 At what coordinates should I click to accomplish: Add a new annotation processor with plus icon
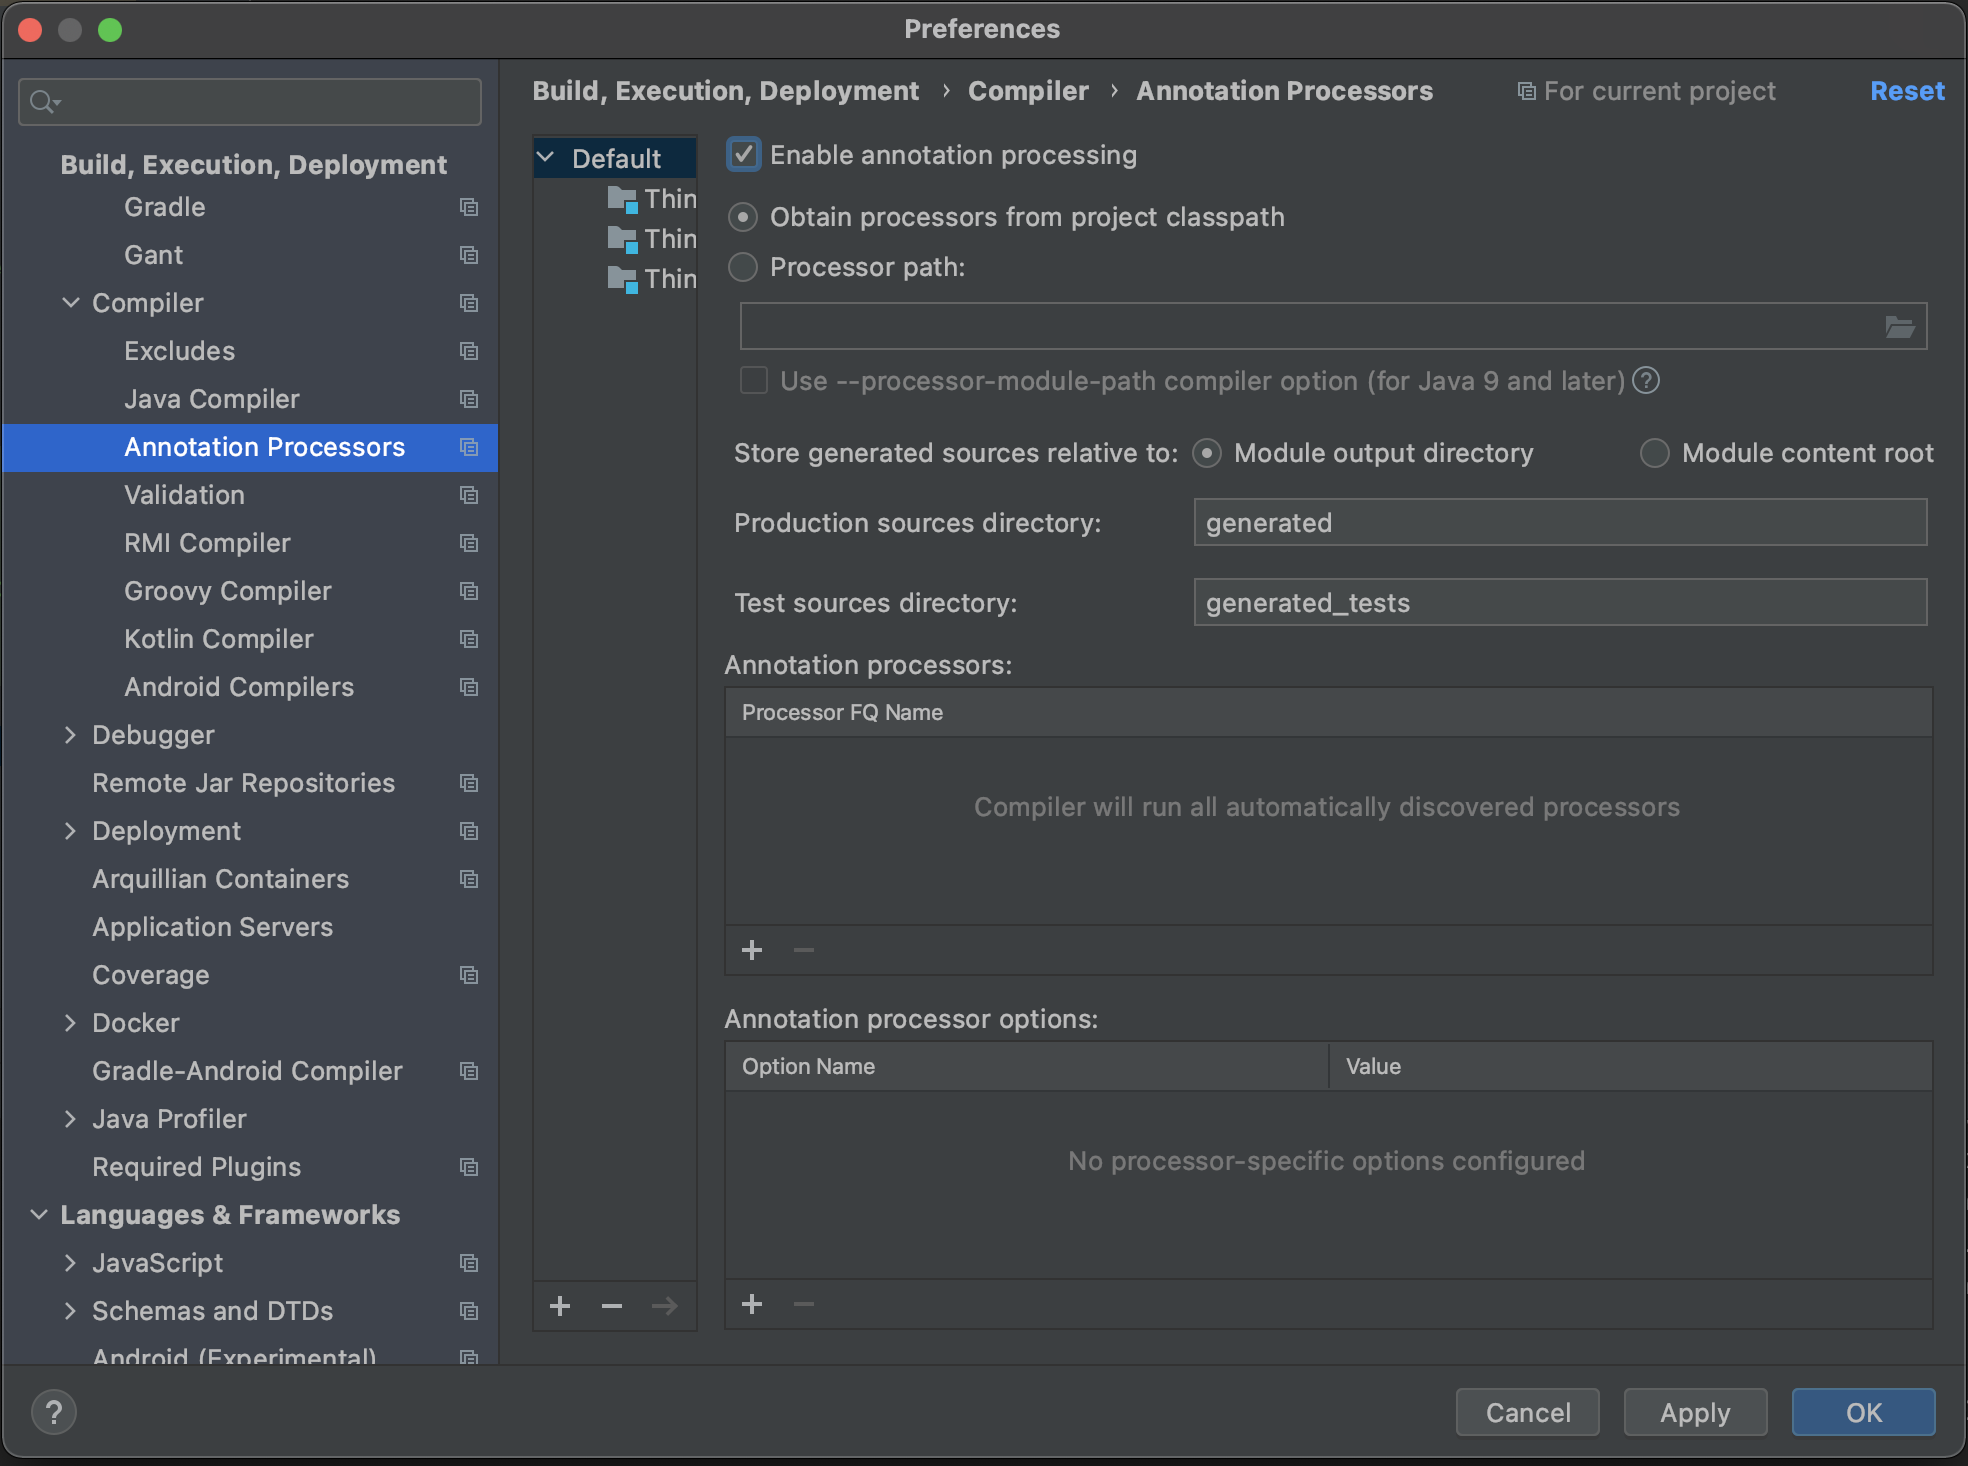pyautogui.click(x=752, y=950)
